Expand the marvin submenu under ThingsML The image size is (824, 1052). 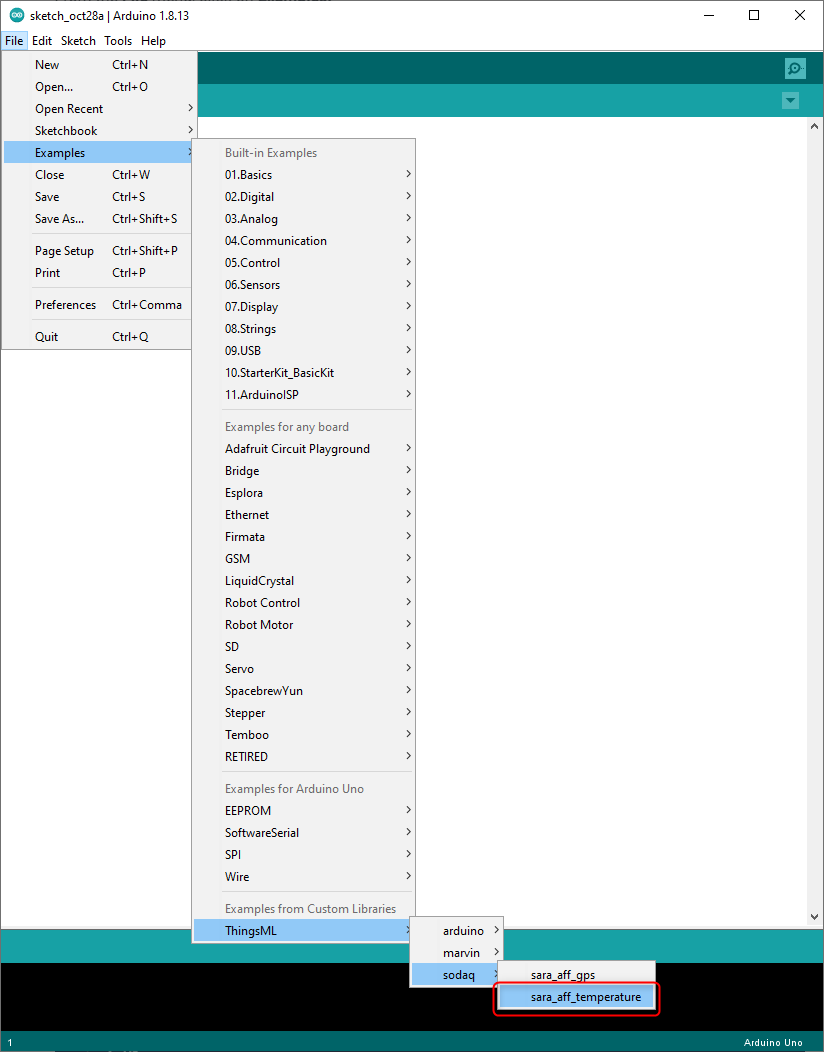pos(456,953)
